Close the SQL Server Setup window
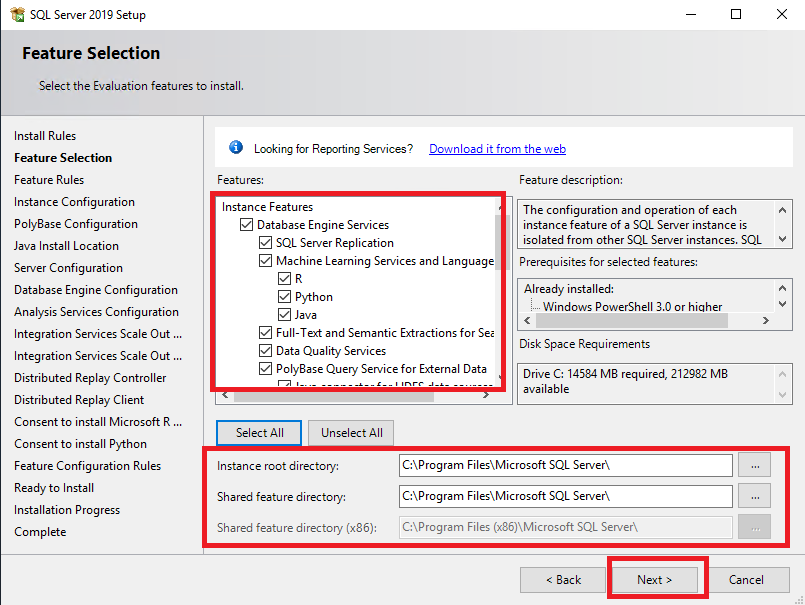 [x=782, y=14]
